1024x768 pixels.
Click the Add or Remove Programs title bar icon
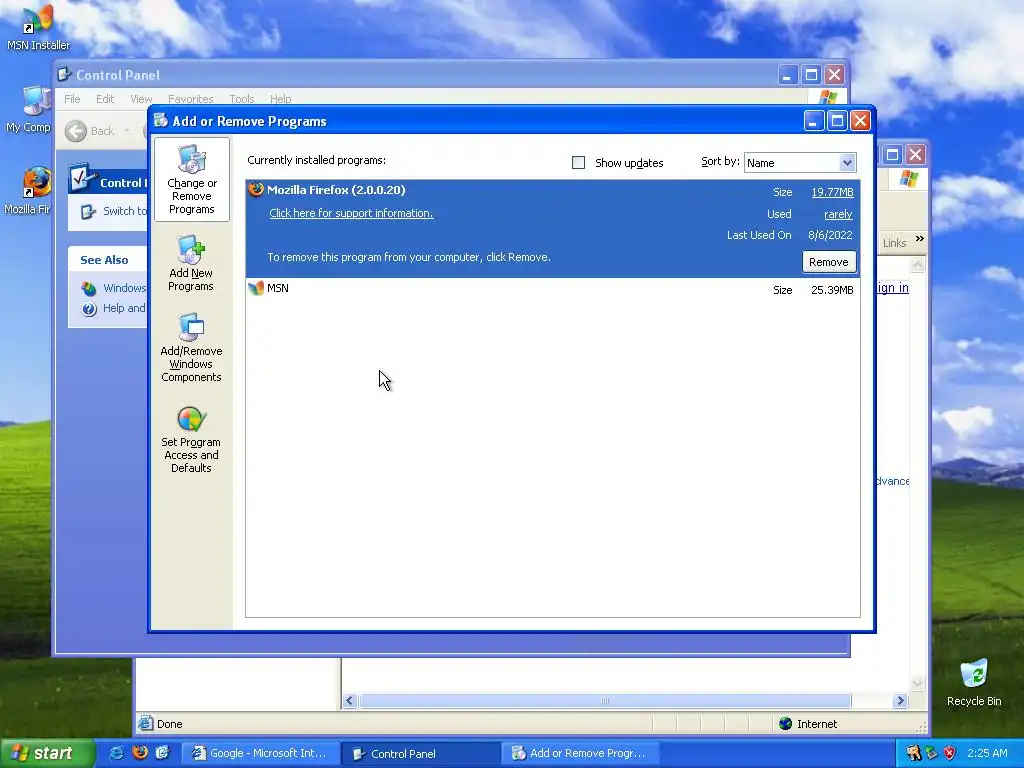point(161,121)
